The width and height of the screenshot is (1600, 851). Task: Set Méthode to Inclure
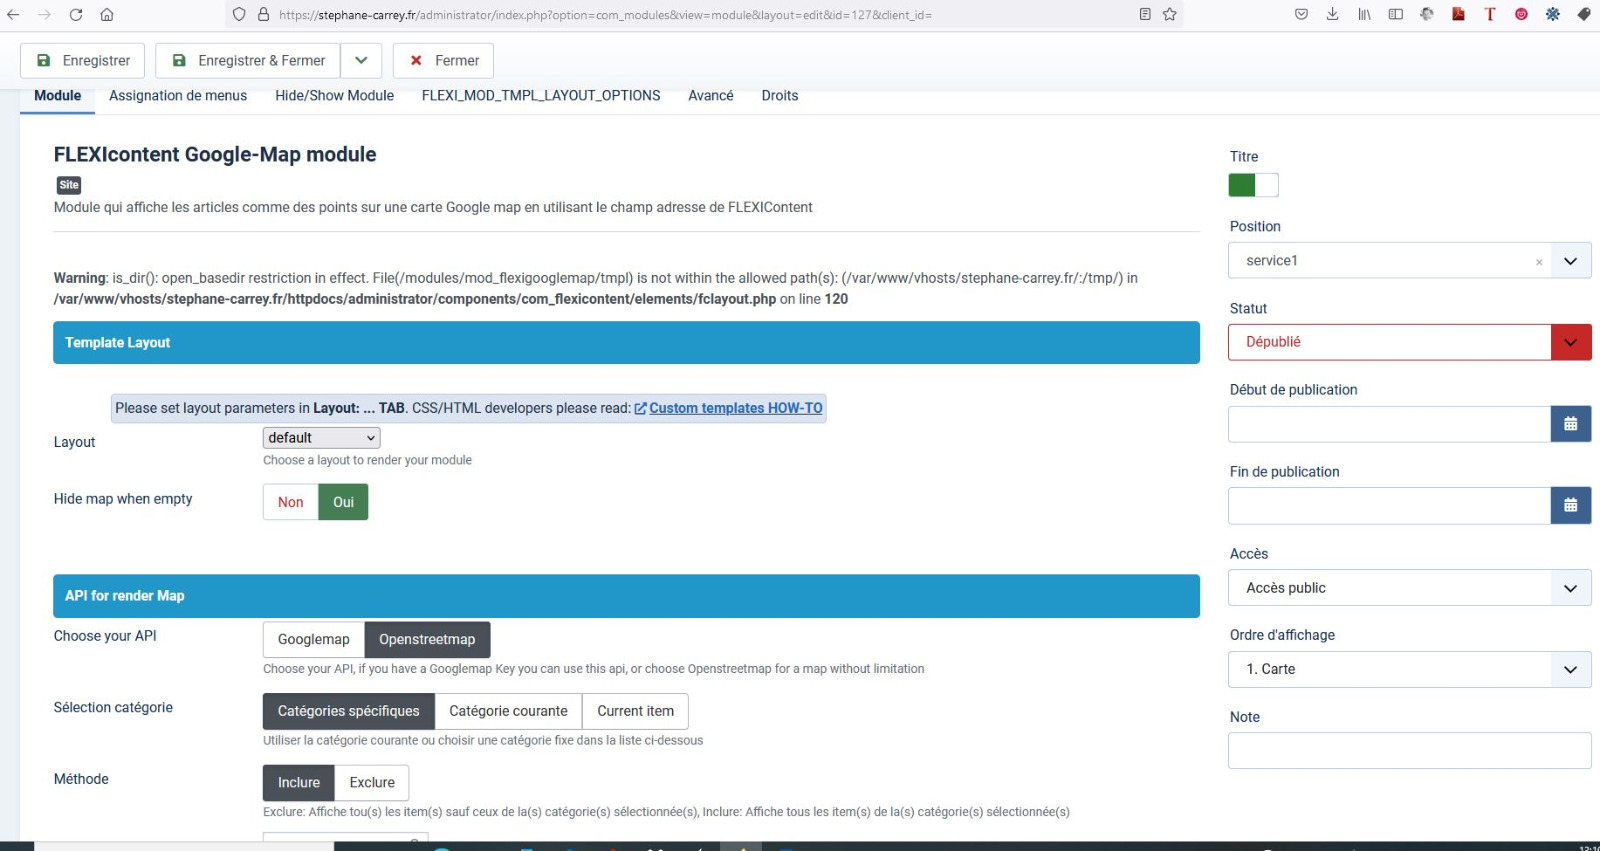(x=299, y=783)
